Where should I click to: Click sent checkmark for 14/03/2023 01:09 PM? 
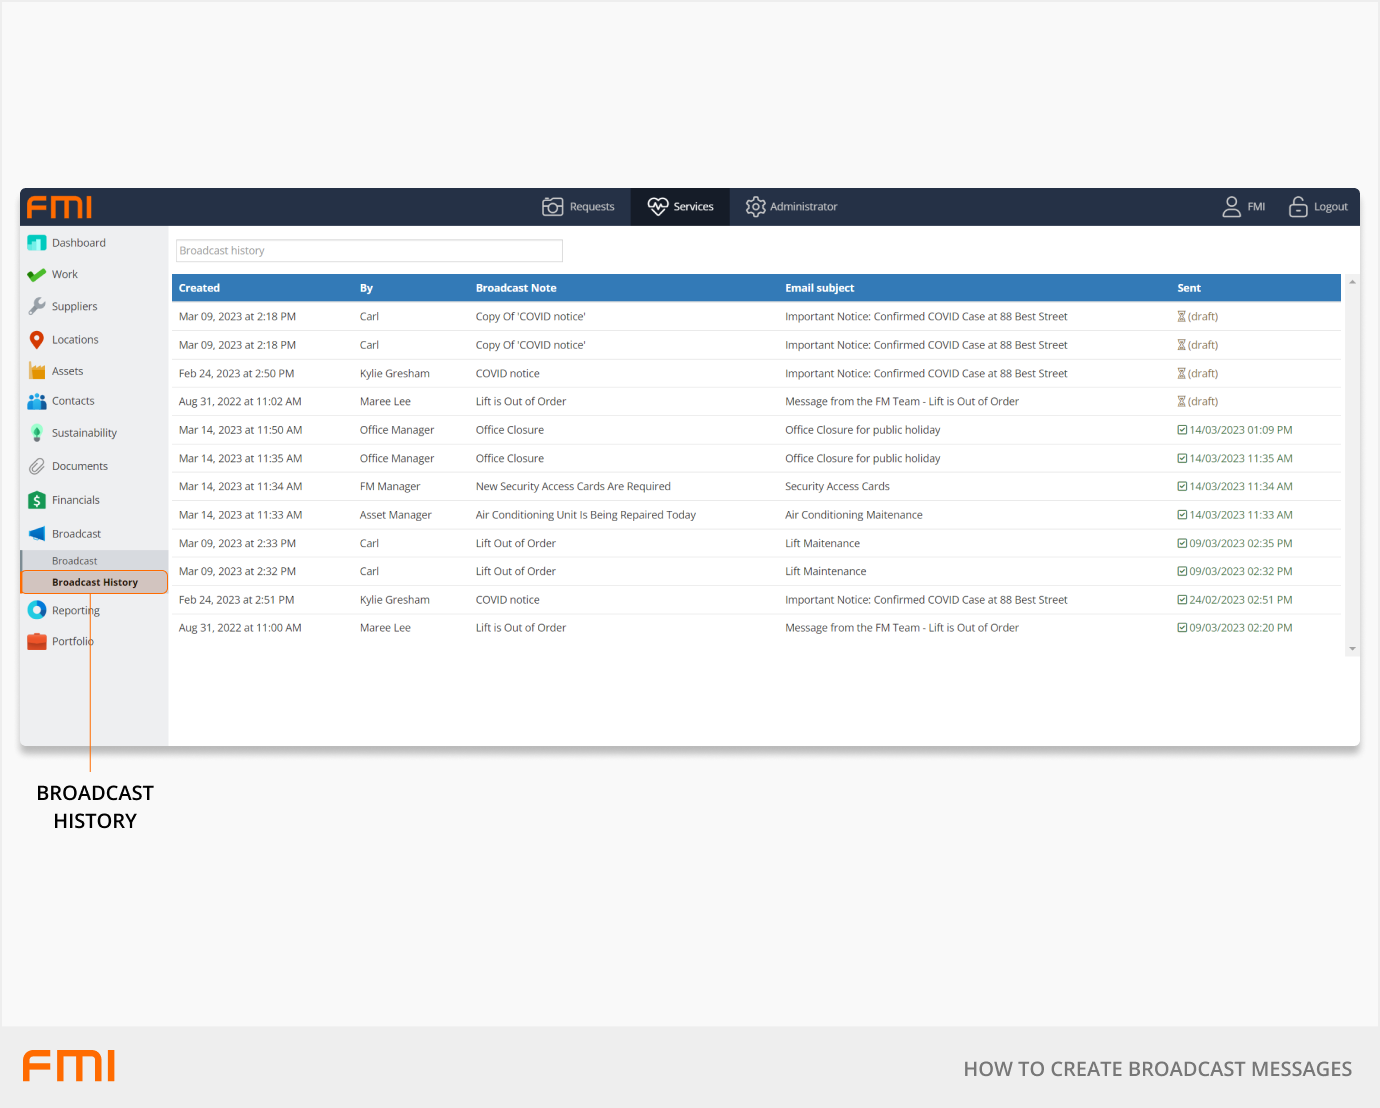(1182, 430)
